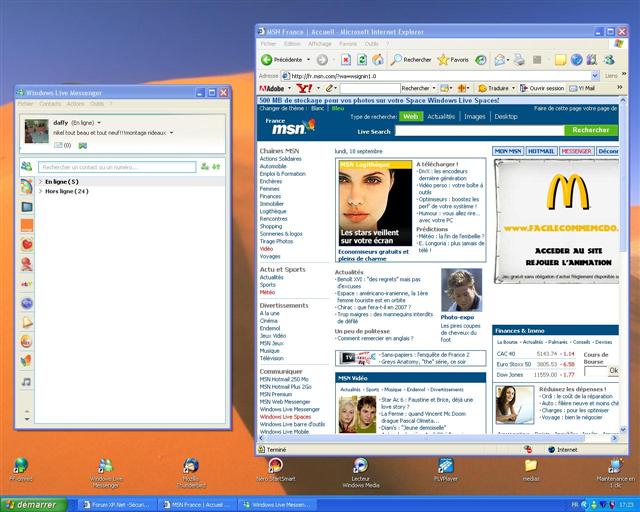Click the green Spaces icon beside inbox count

83,145
